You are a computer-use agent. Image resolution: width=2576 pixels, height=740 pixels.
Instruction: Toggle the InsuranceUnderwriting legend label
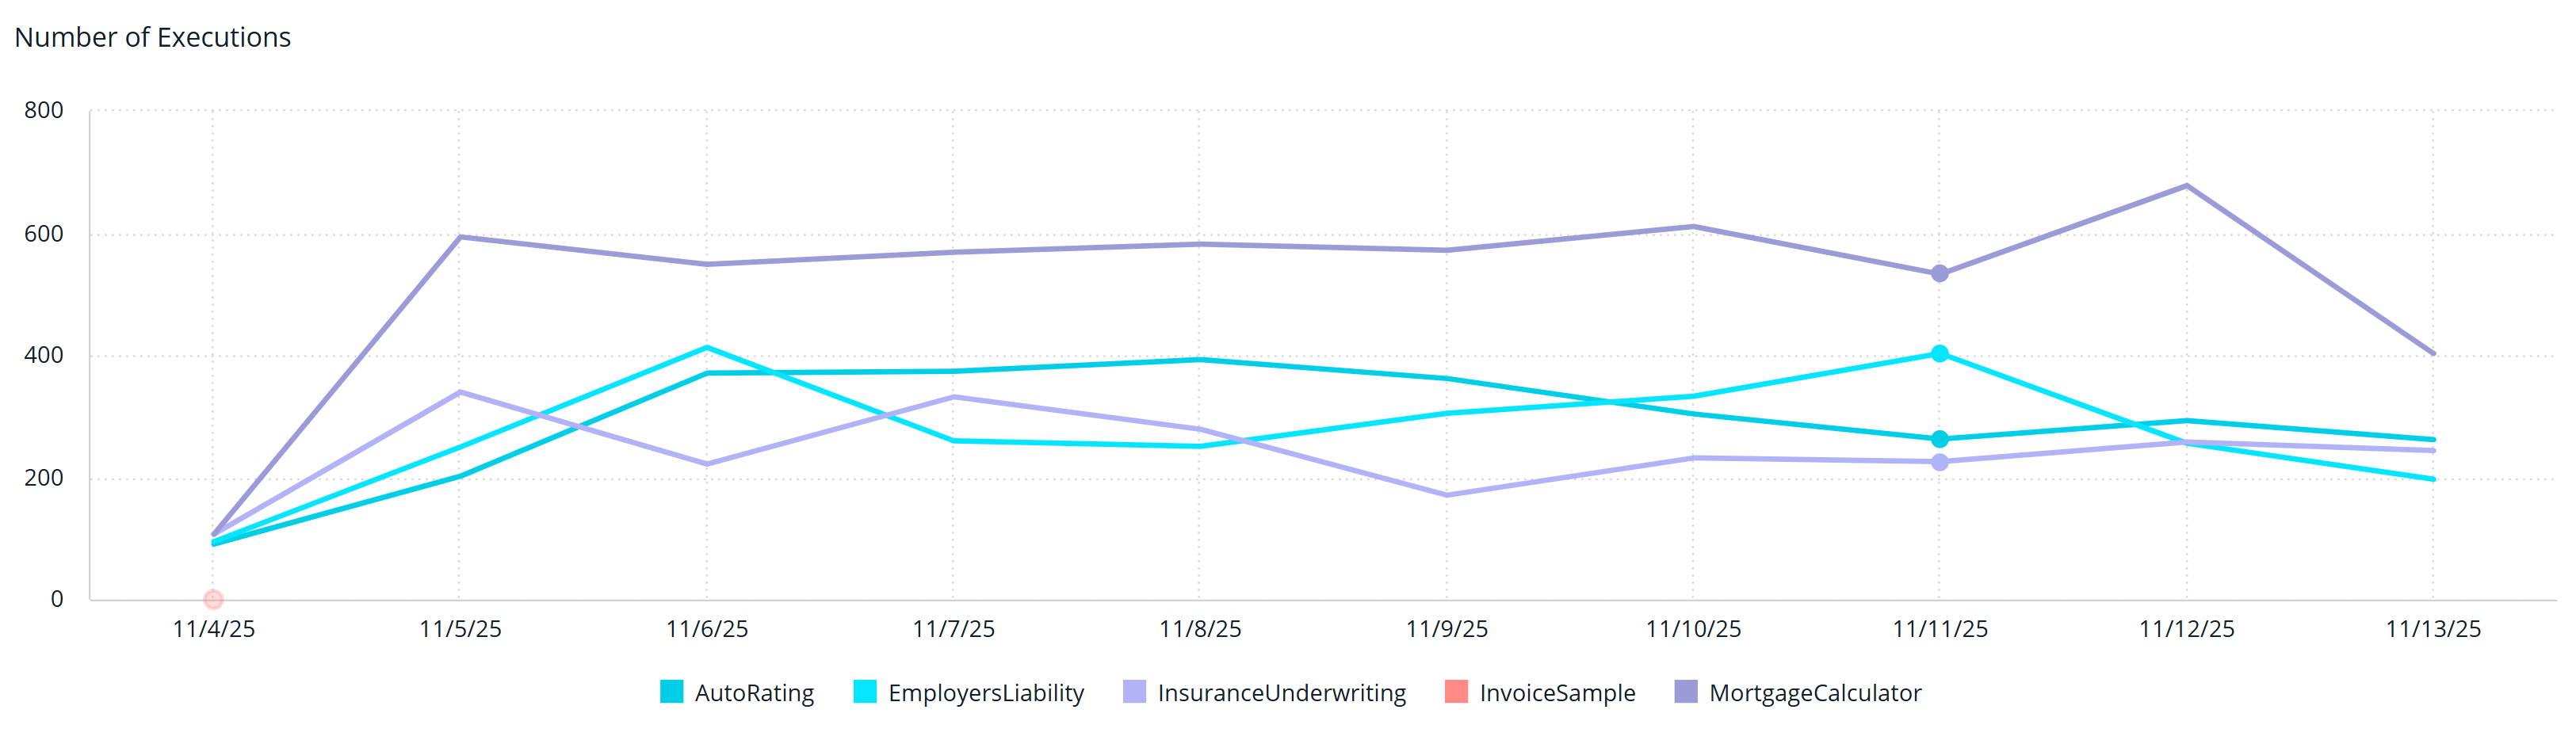(x=1281, y=693)
